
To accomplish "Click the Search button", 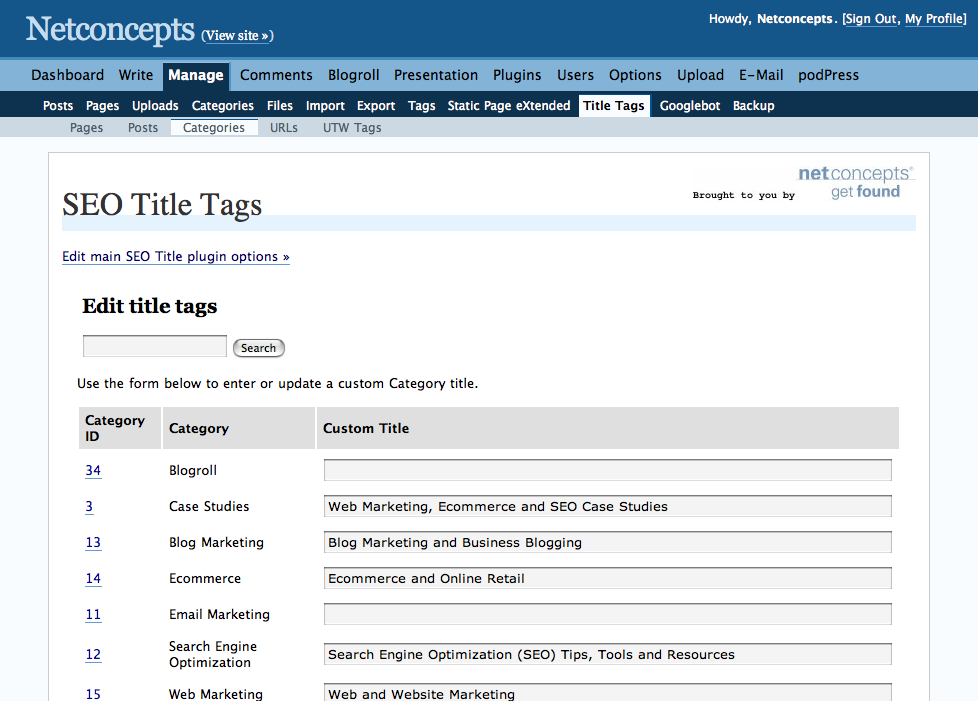I will 259,348.
